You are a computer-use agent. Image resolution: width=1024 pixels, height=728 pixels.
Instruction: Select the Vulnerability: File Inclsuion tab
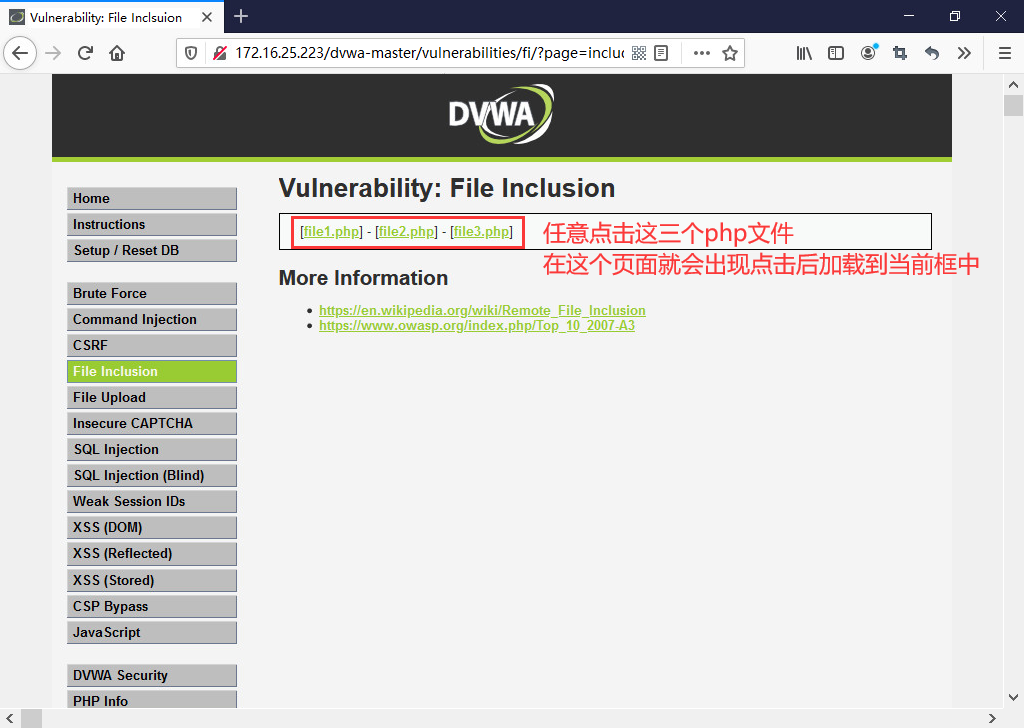pyautogui.click(x=112, y=17)
